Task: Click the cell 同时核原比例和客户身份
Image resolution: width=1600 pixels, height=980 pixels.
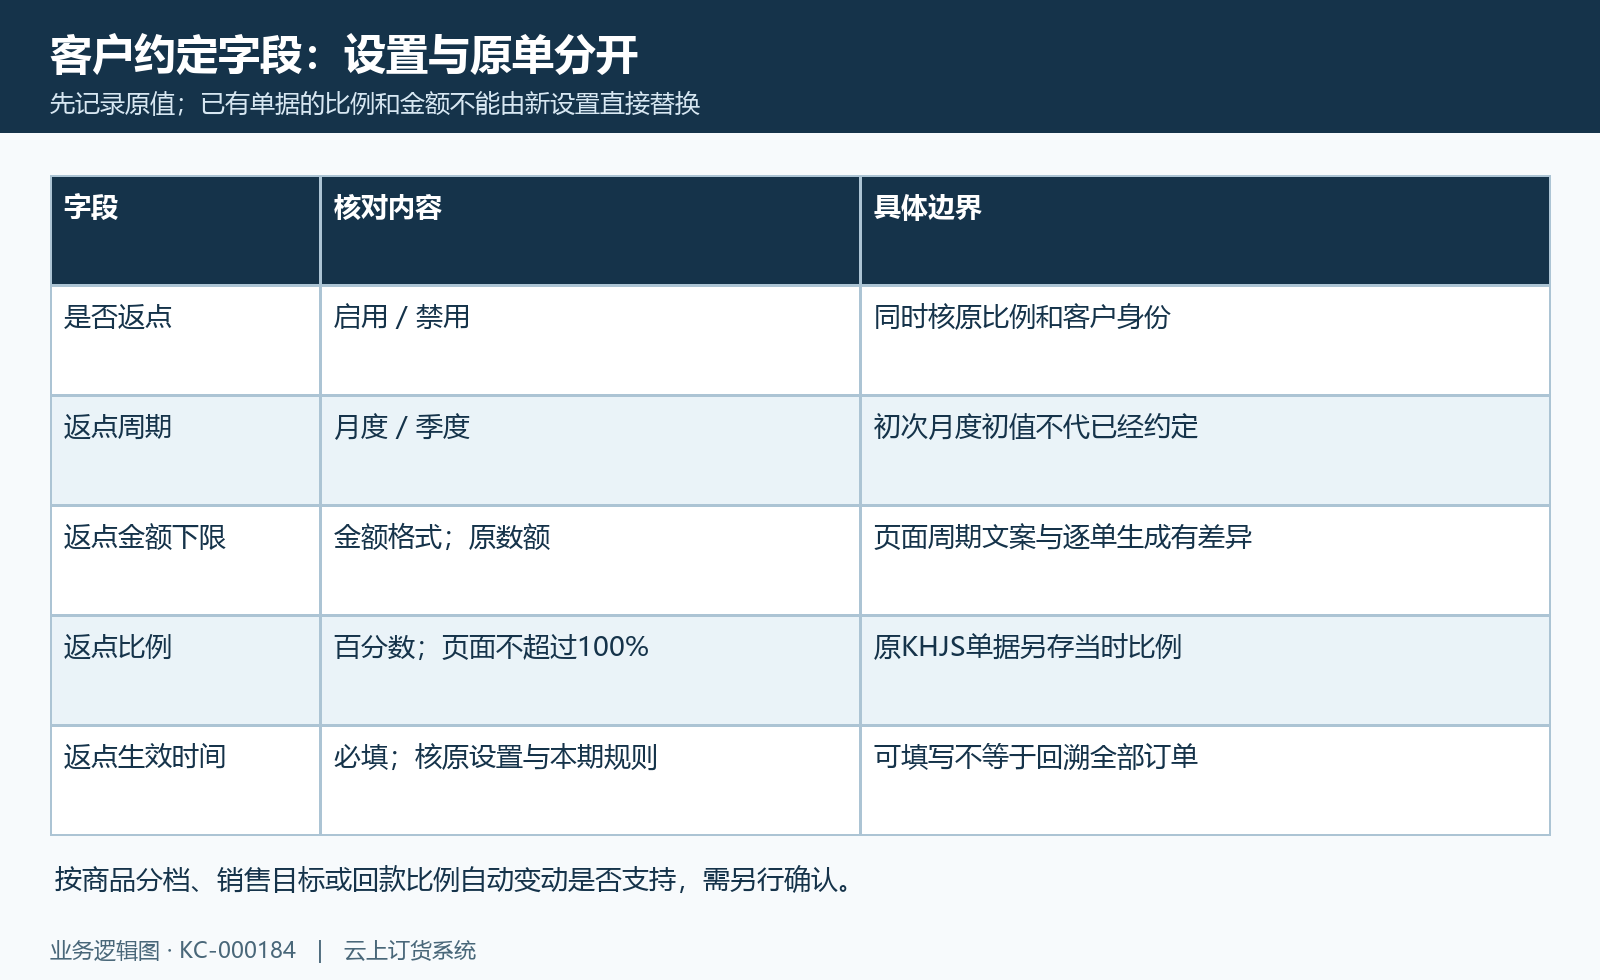Action: (1205, 341)
